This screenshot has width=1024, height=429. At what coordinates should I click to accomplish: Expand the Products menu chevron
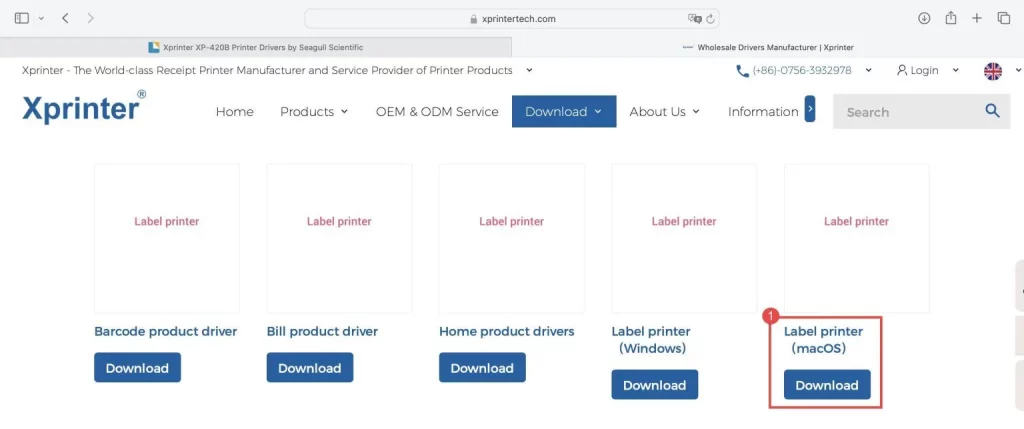pos(344,112)
